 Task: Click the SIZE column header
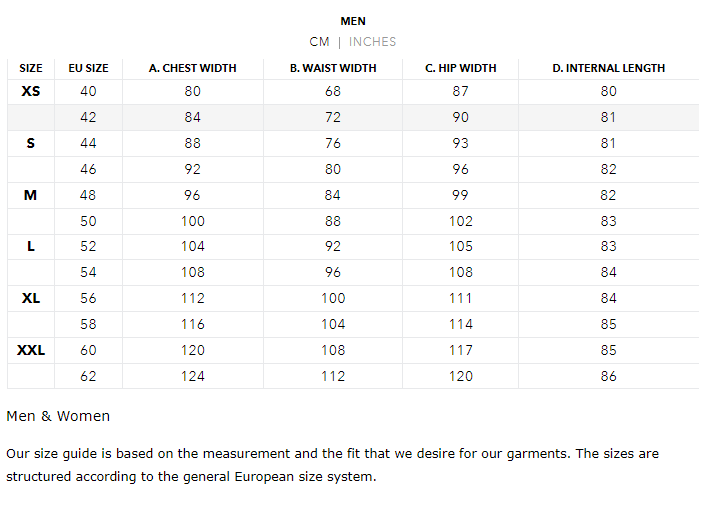pyautogui.click(x=31, y=68)
